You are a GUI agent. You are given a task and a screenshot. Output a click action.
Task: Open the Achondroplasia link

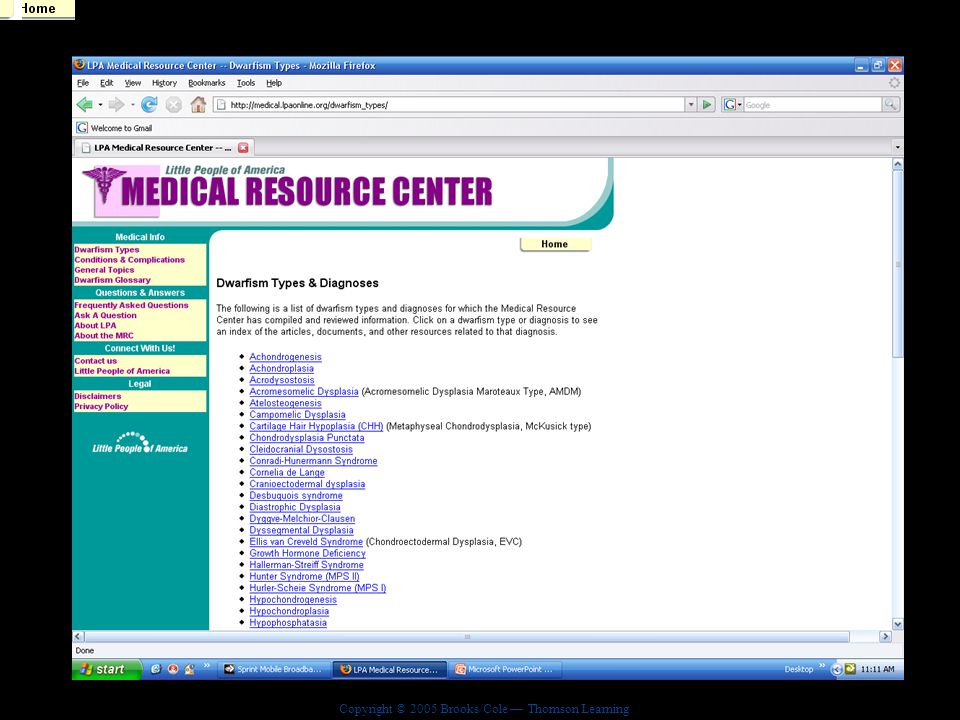(282, 369)
